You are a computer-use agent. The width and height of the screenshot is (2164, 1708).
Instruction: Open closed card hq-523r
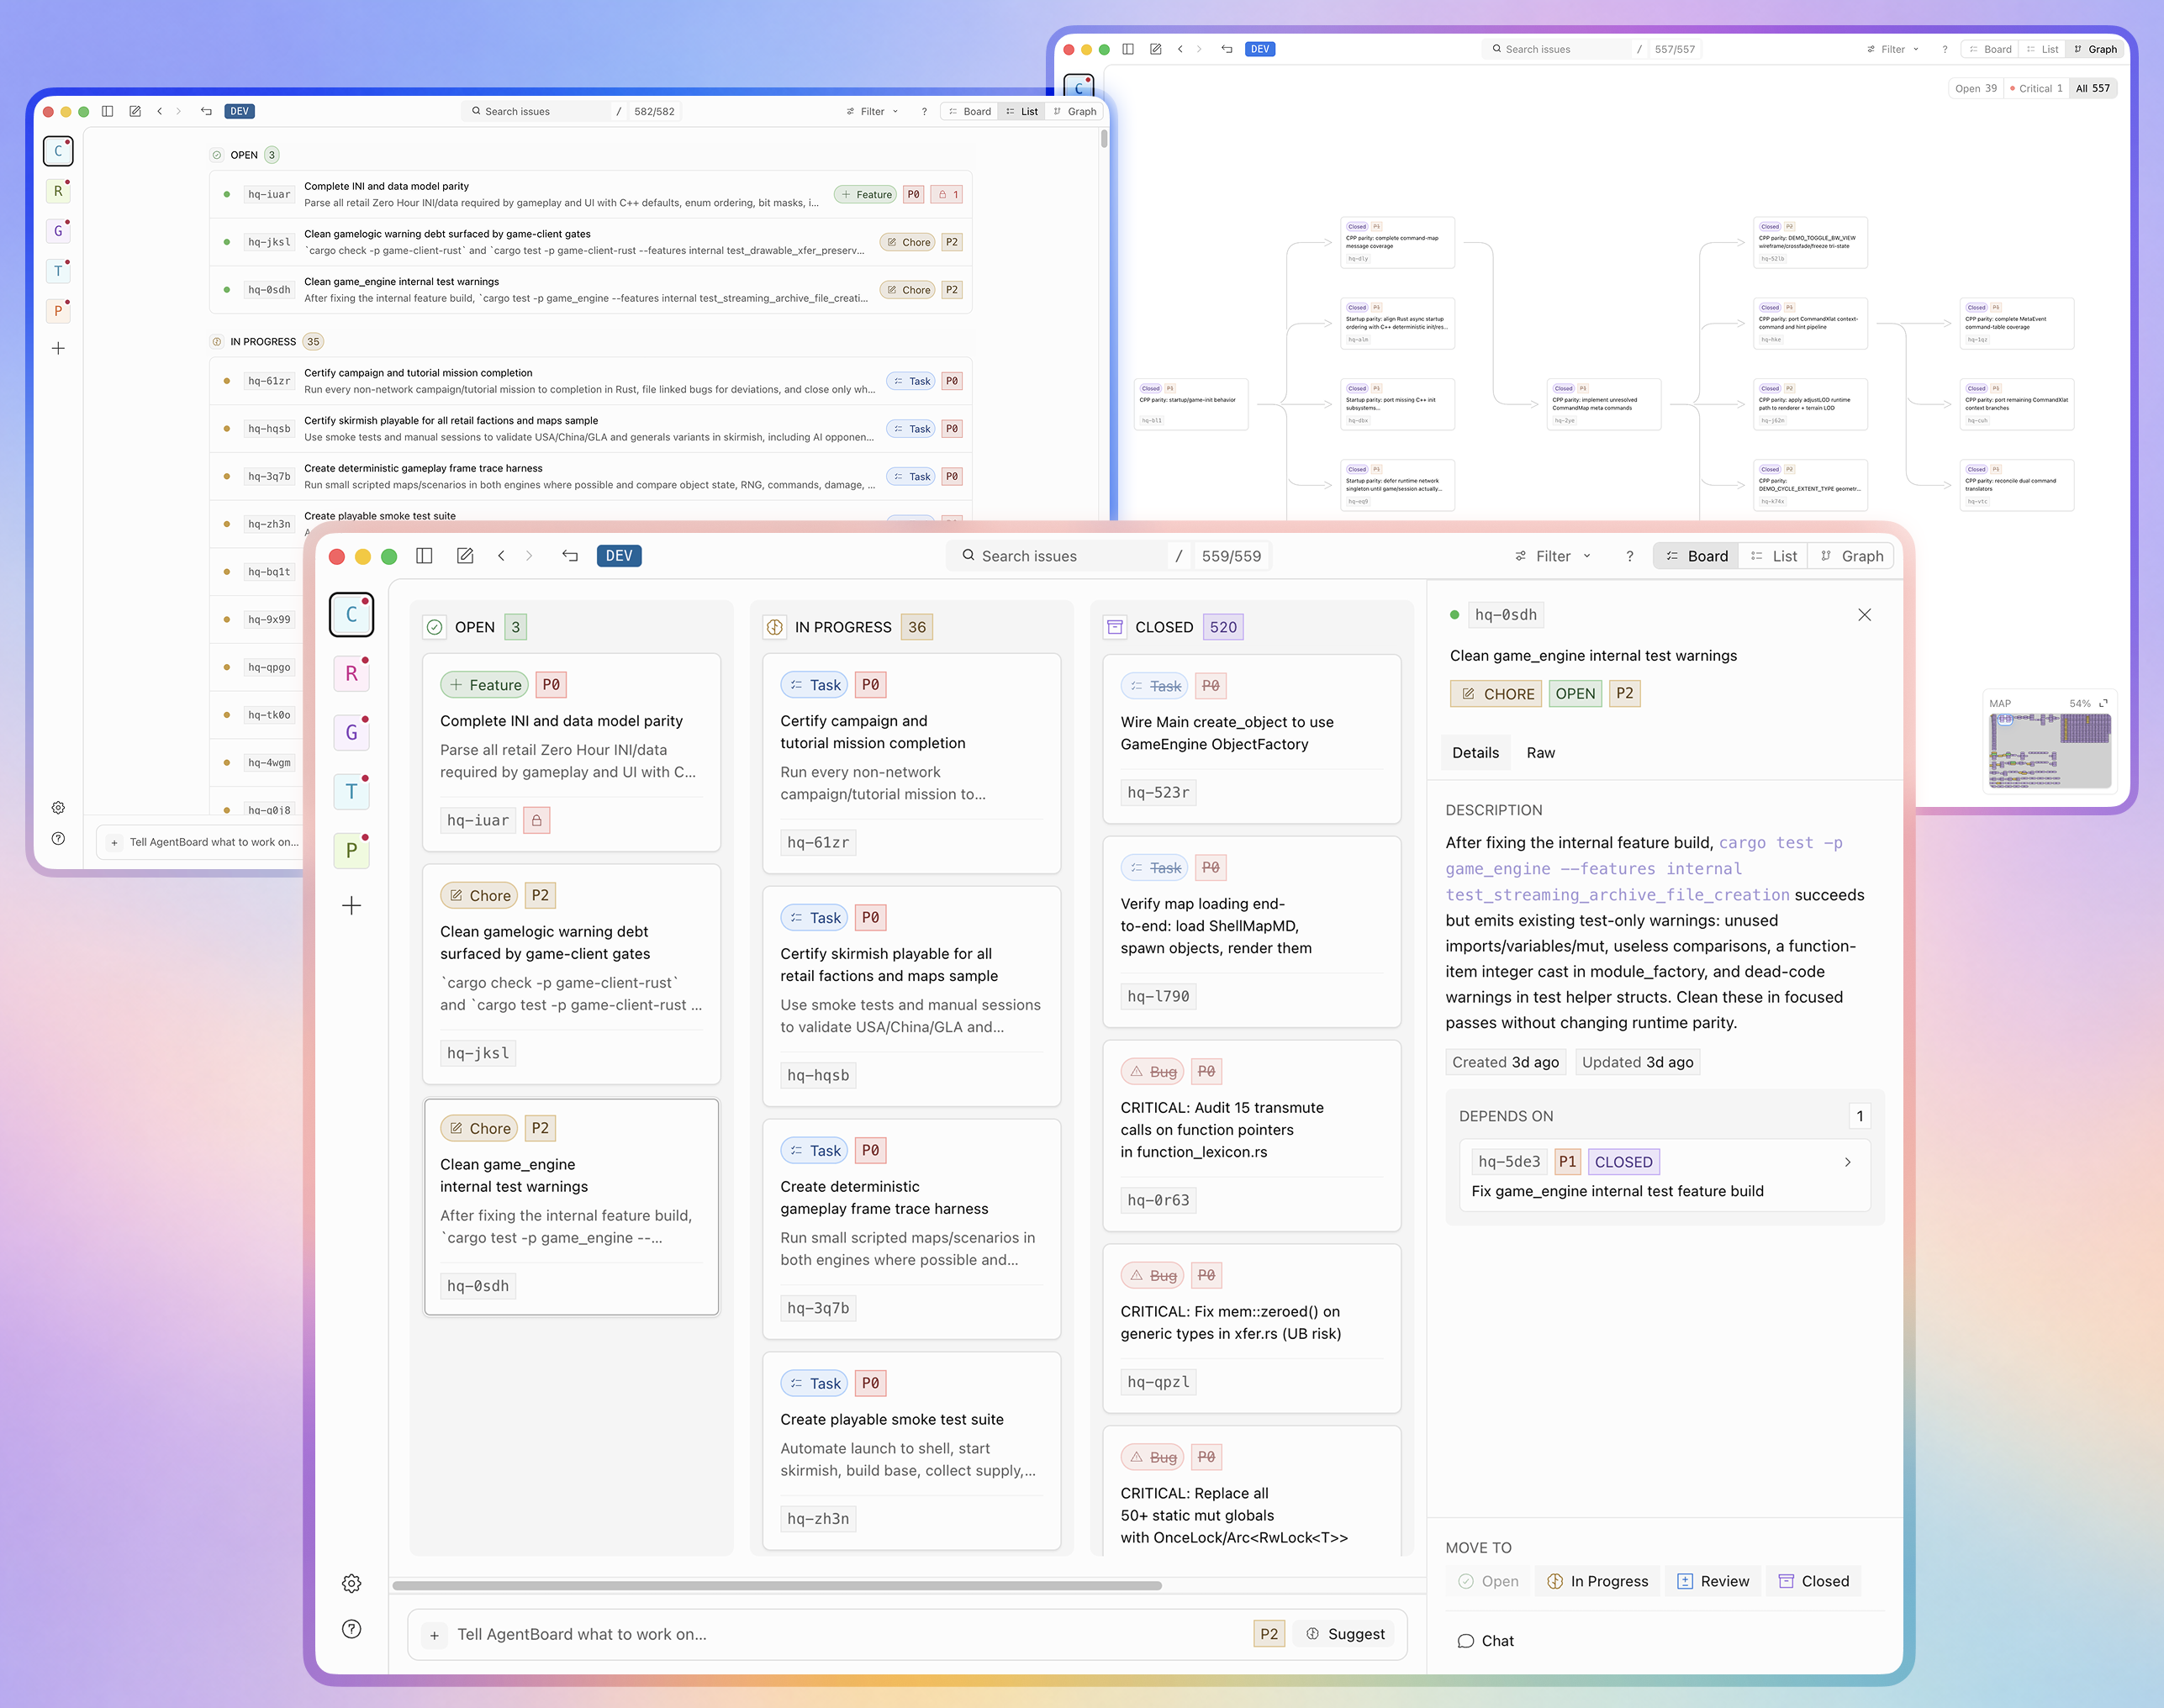[x=1251, y=739]
